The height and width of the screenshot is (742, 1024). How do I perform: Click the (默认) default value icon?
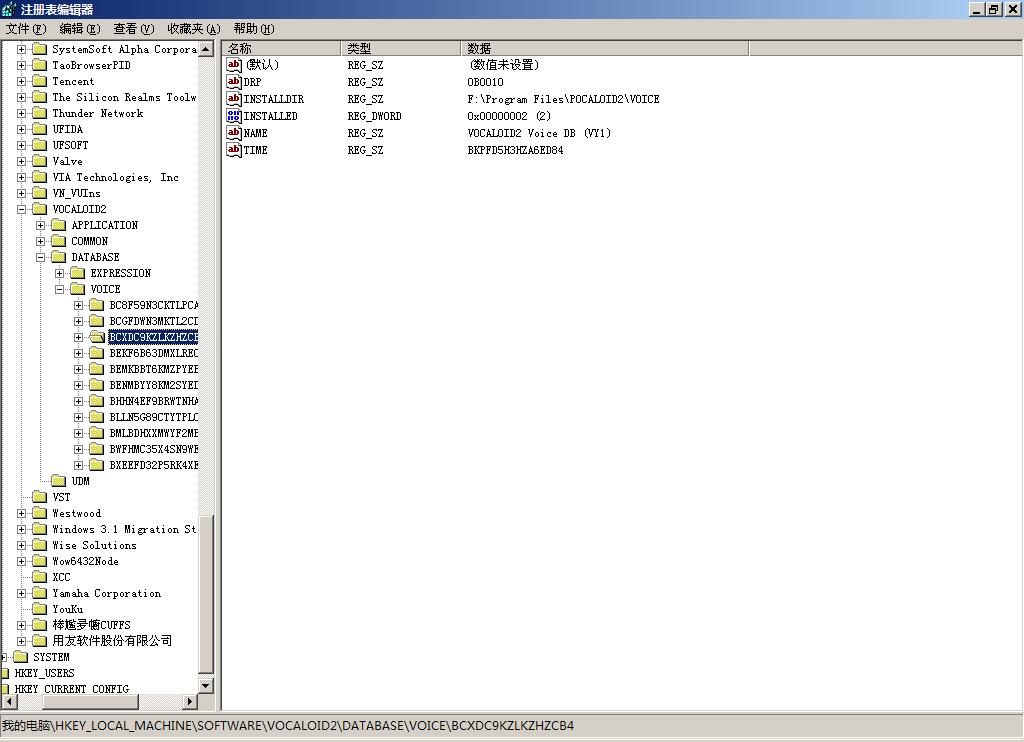coord(234,65)
